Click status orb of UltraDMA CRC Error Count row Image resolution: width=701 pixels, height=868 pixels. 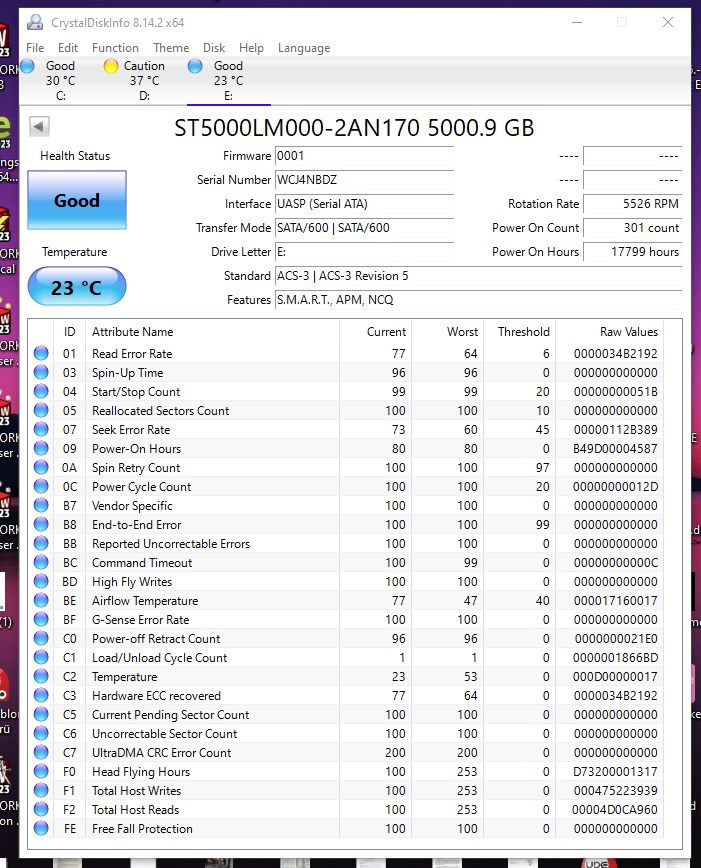point(41,752)
